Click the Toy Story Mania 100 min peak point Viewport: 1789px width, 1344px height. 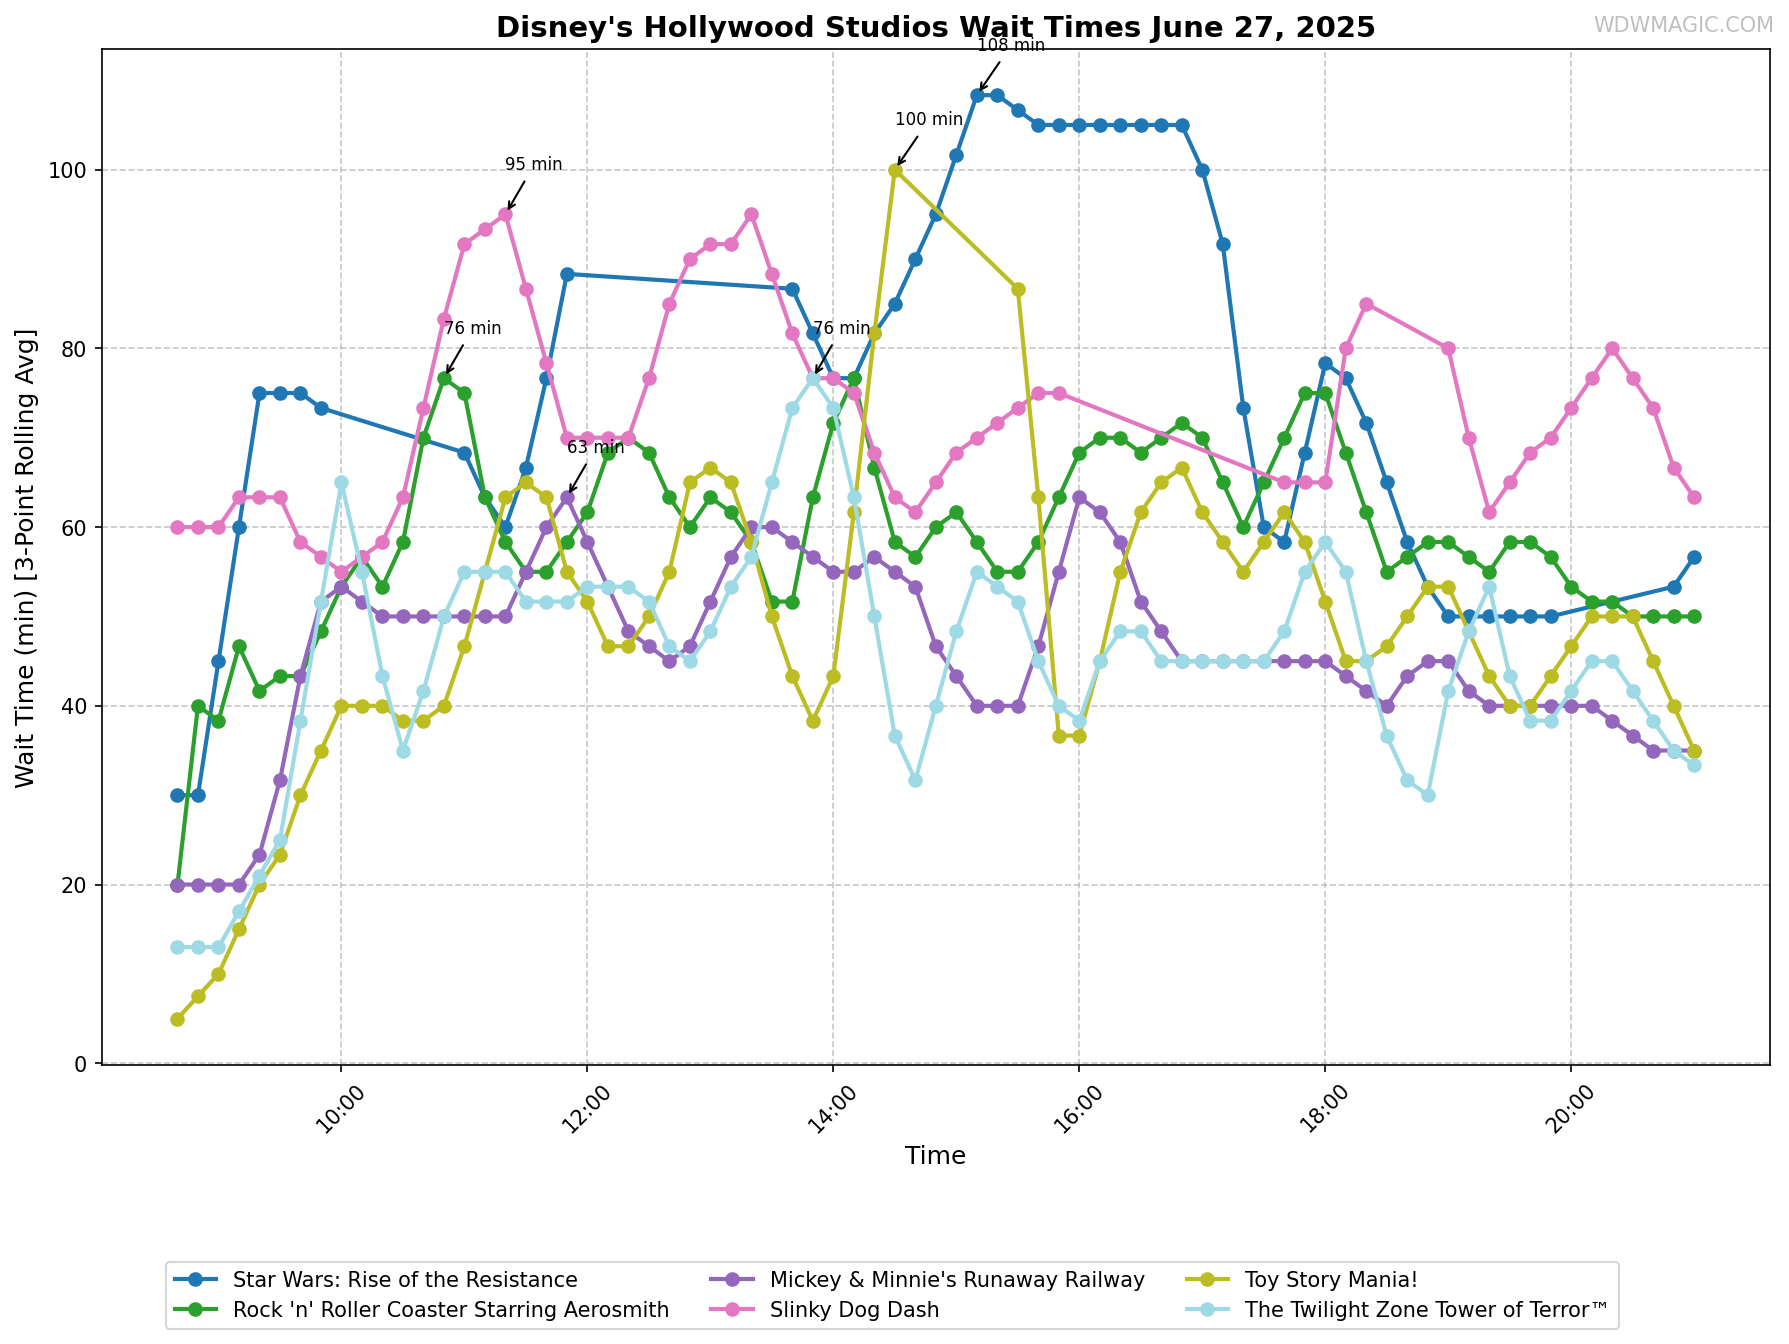895,170
